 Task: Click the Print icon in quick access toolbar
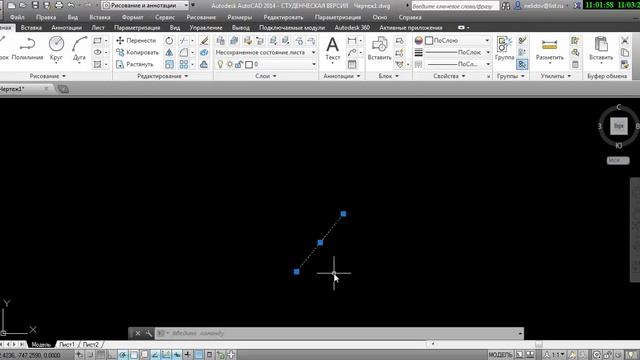(x=59, y=5)
